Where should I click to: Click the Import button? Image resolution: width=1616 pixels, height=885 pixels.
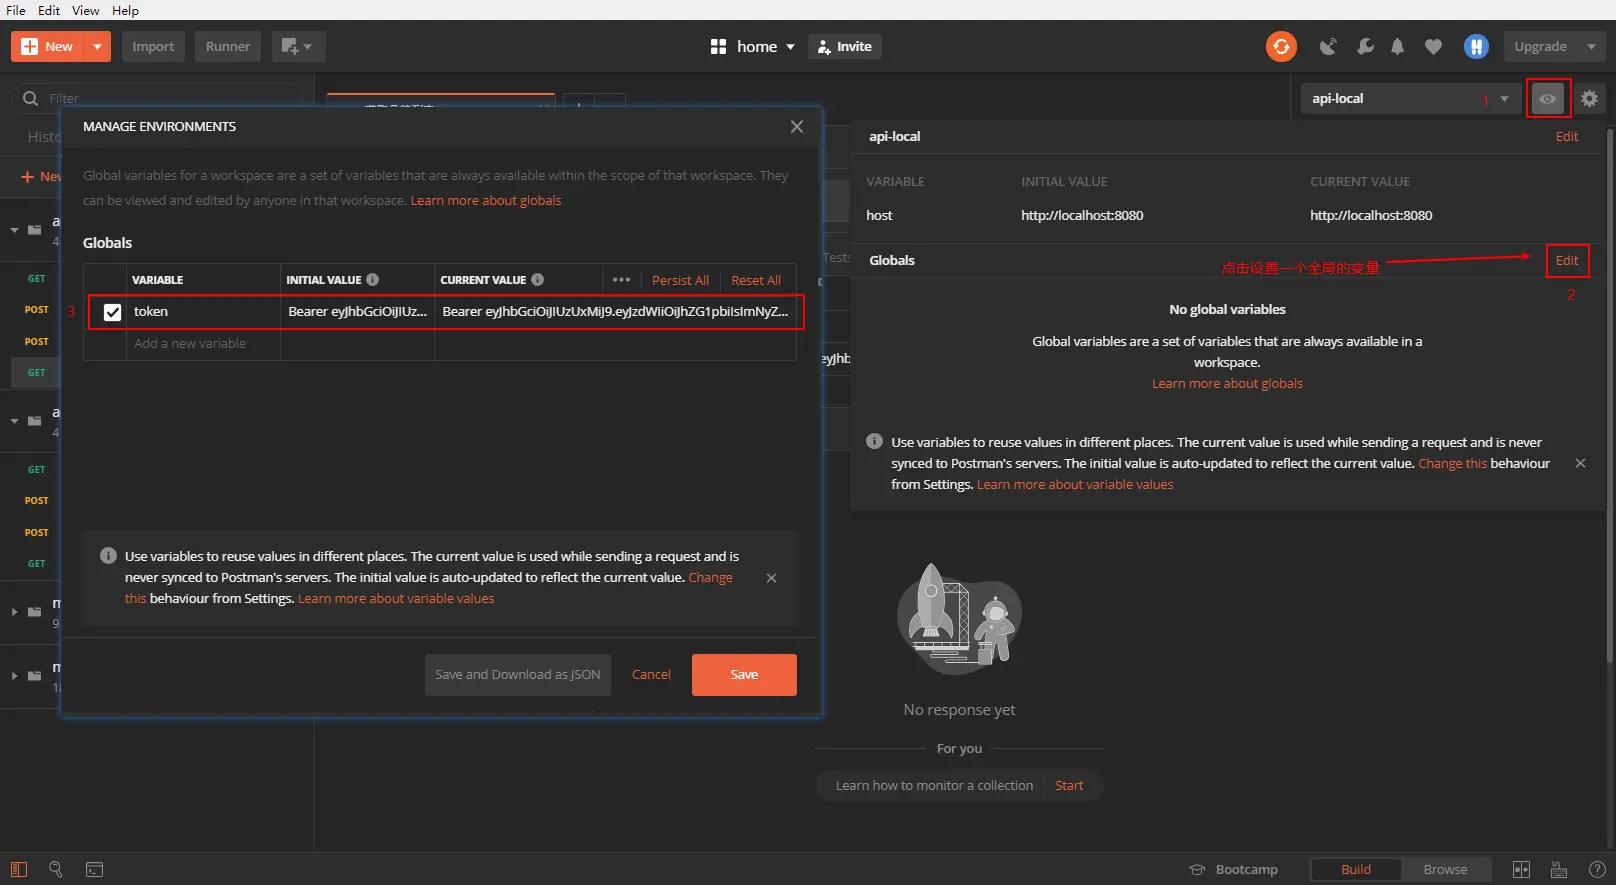point(153,46)
